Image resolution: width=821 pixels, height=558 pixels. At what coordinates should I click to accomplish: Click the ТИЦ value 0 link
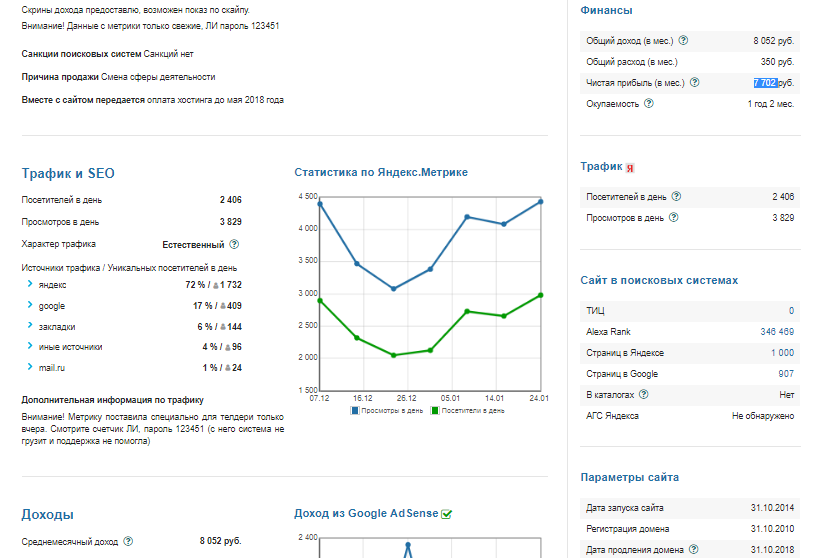click(790, 311)
